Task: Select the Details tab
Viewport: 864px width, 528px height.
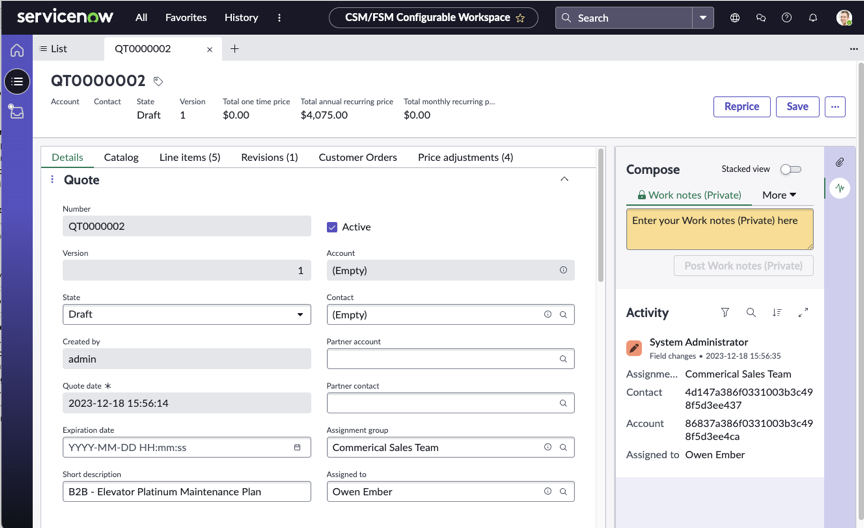Action: [67, 158]
